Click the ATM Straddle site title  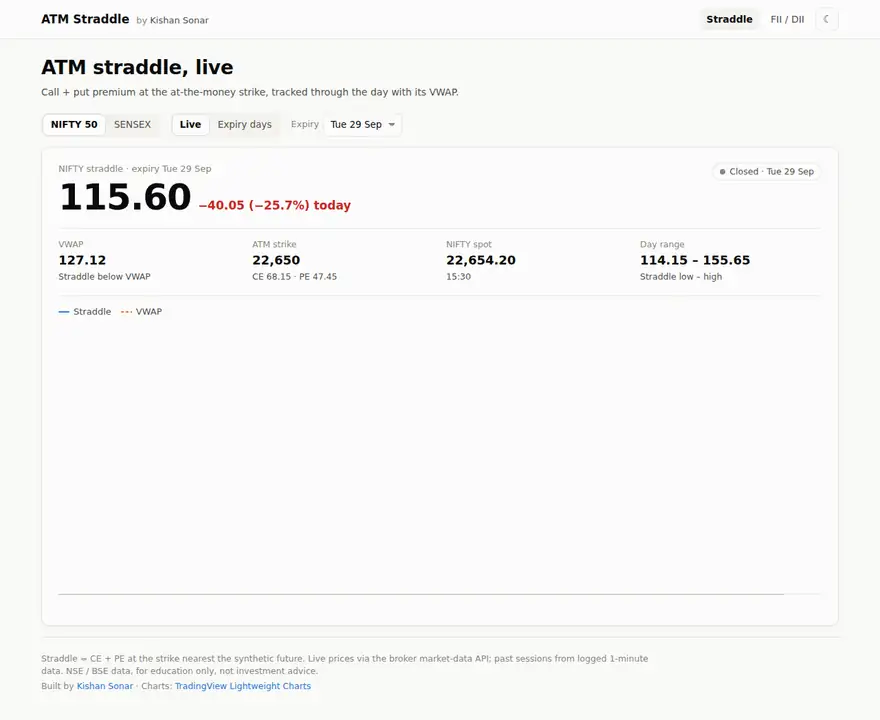click(85, 19)
